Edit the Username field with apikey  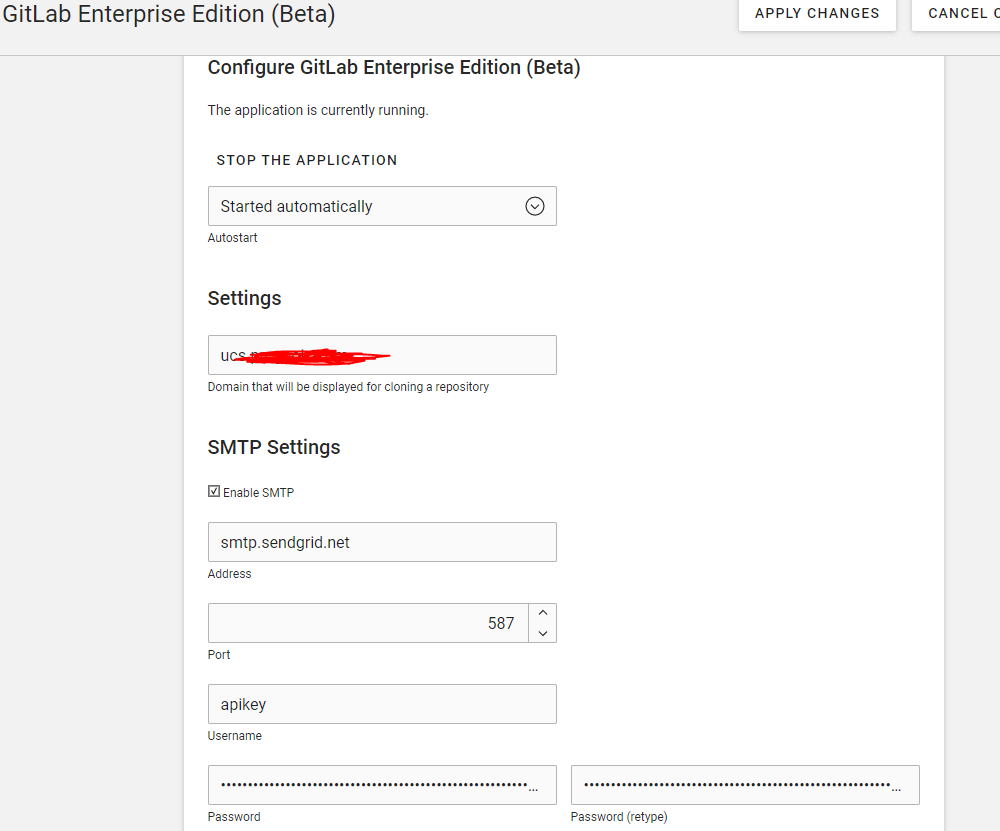(382, 704)
